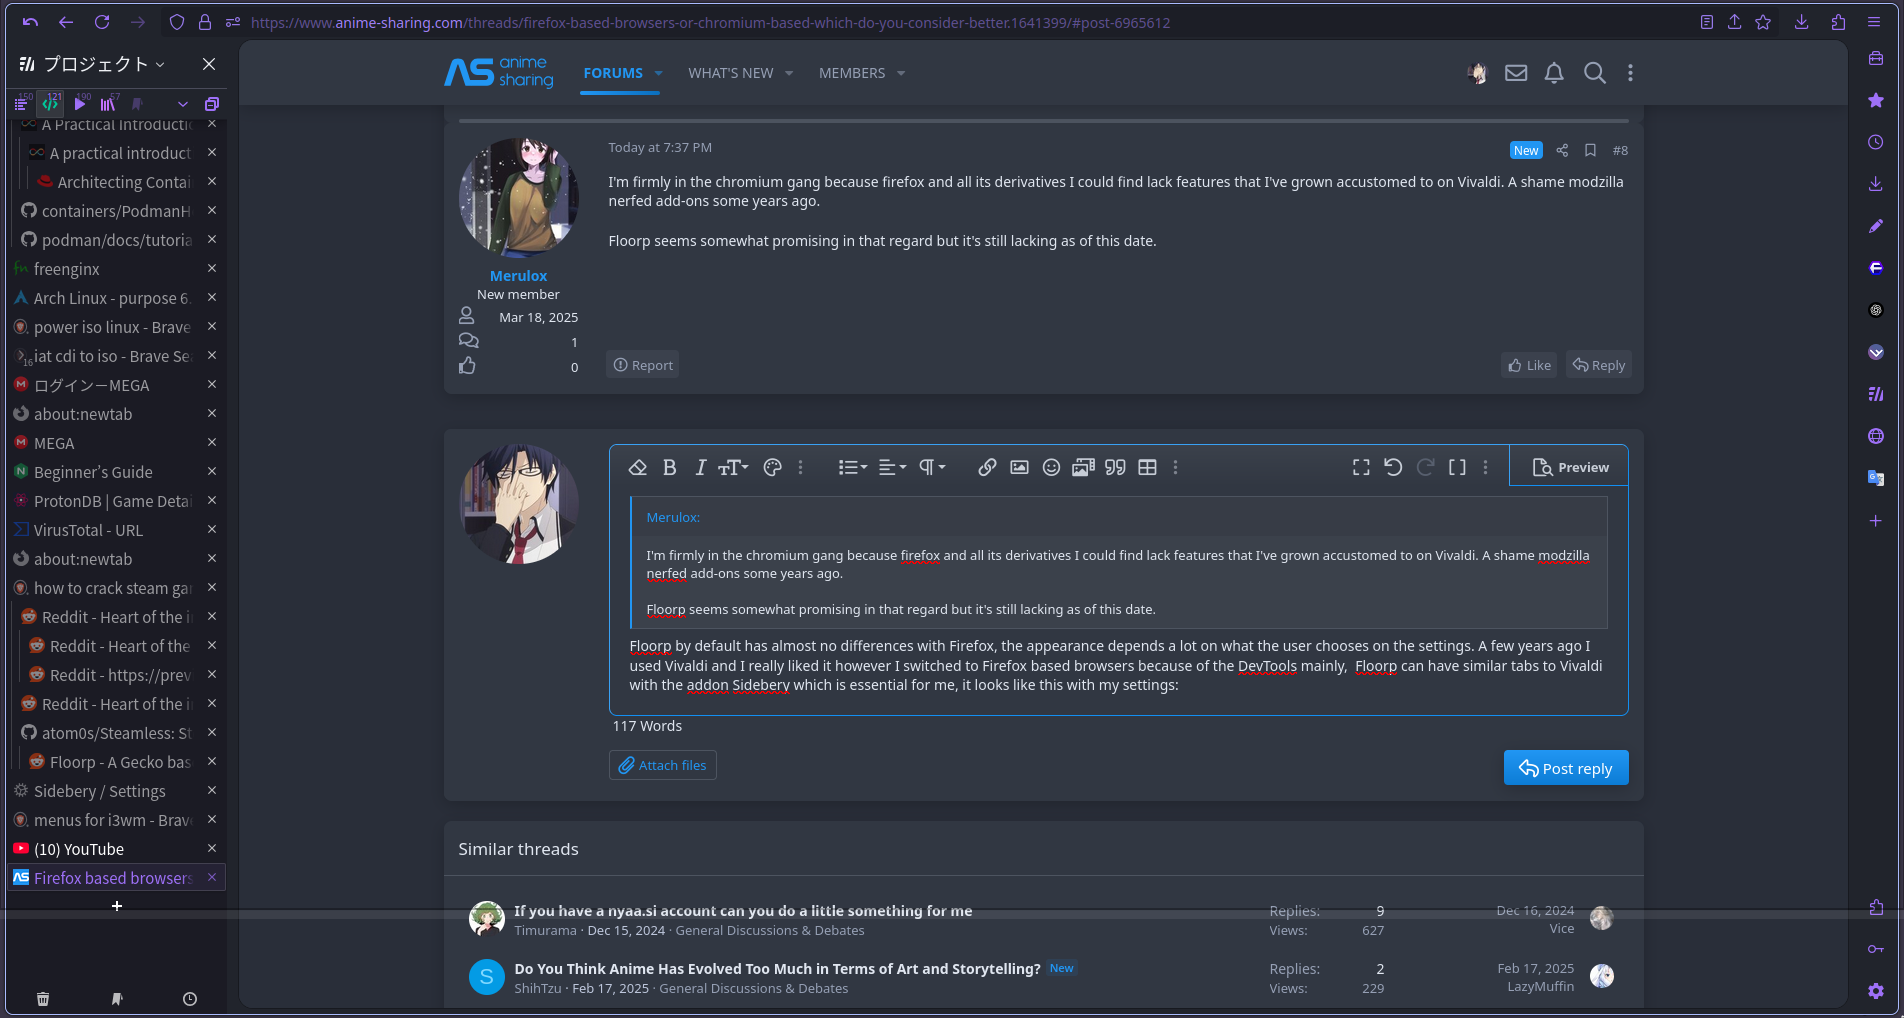Viewport: 1904px width, 1018px height.
Task: Toggle italic formatting in reply editor
Action: click(700, 467)
